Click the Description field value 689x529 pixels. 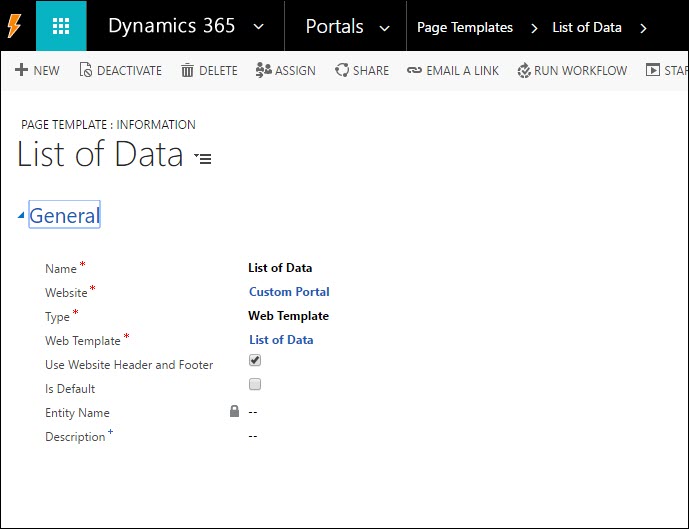tap(253, 436)
